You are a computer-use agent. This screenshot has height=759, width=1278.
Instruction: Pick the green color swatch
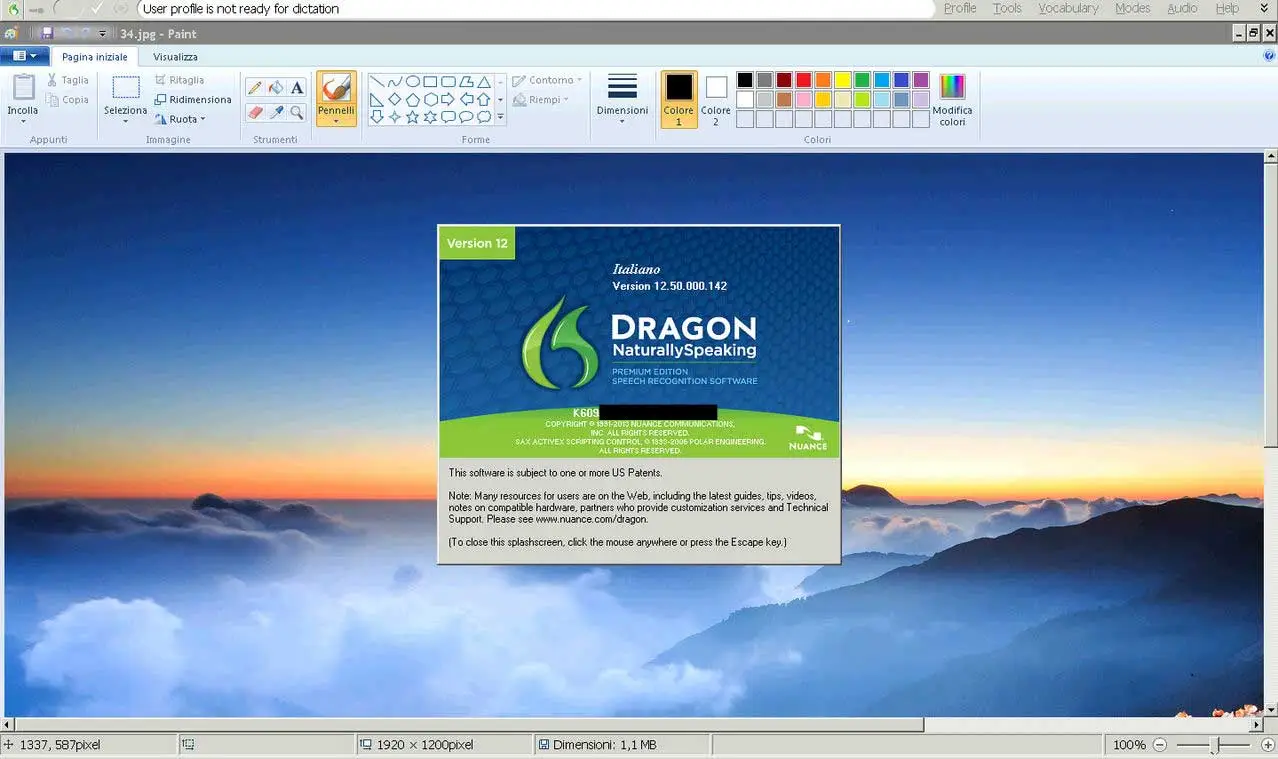[862, 80]
